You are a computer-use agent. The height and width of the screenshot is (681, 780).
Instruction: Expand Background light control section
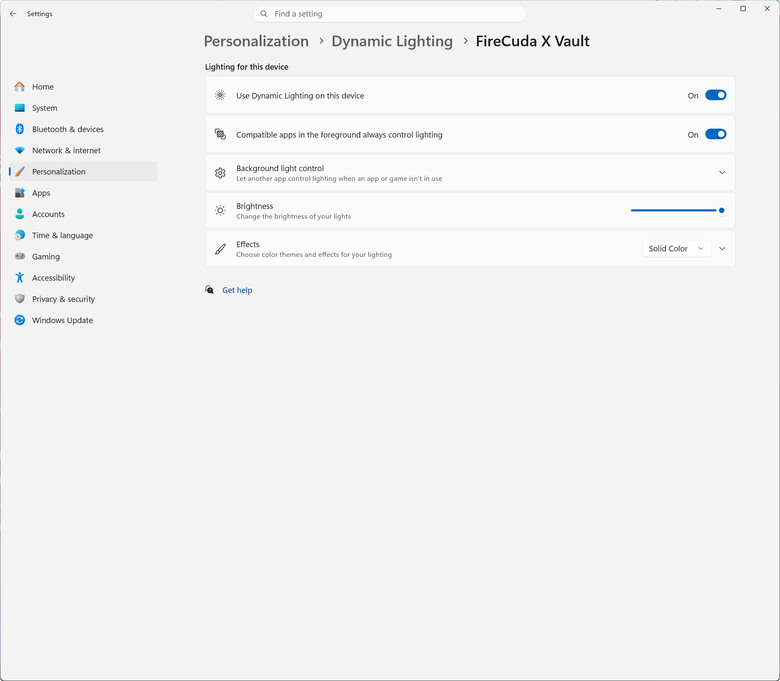pos(722,173)
